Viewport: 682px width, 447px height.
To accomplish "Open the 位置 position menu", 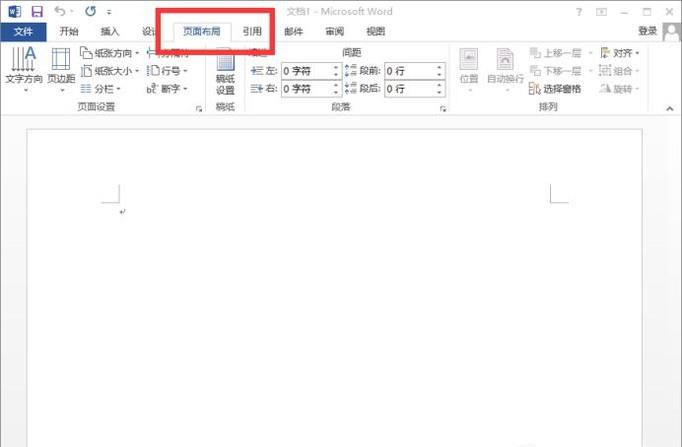I will [x=469, y=70].
